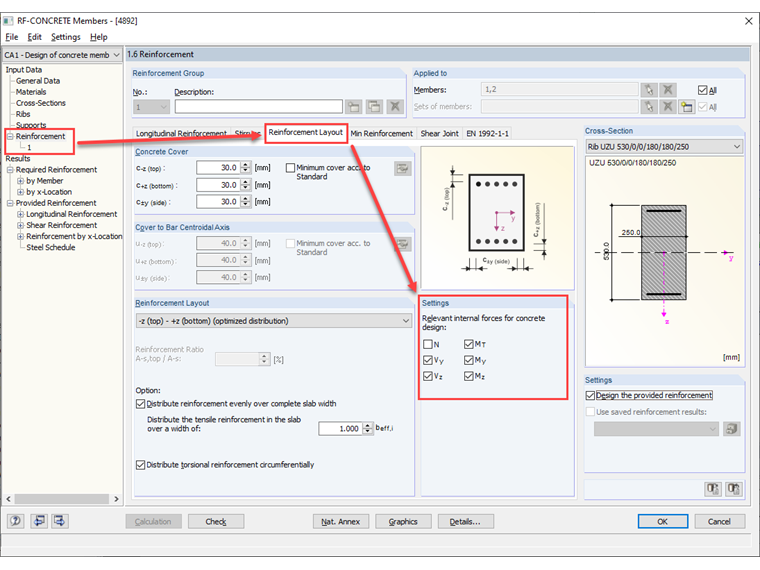Viewport: 760px width, 570px height.
Task: Uncheck the Vy internal force checkbox
Action: 428,360
